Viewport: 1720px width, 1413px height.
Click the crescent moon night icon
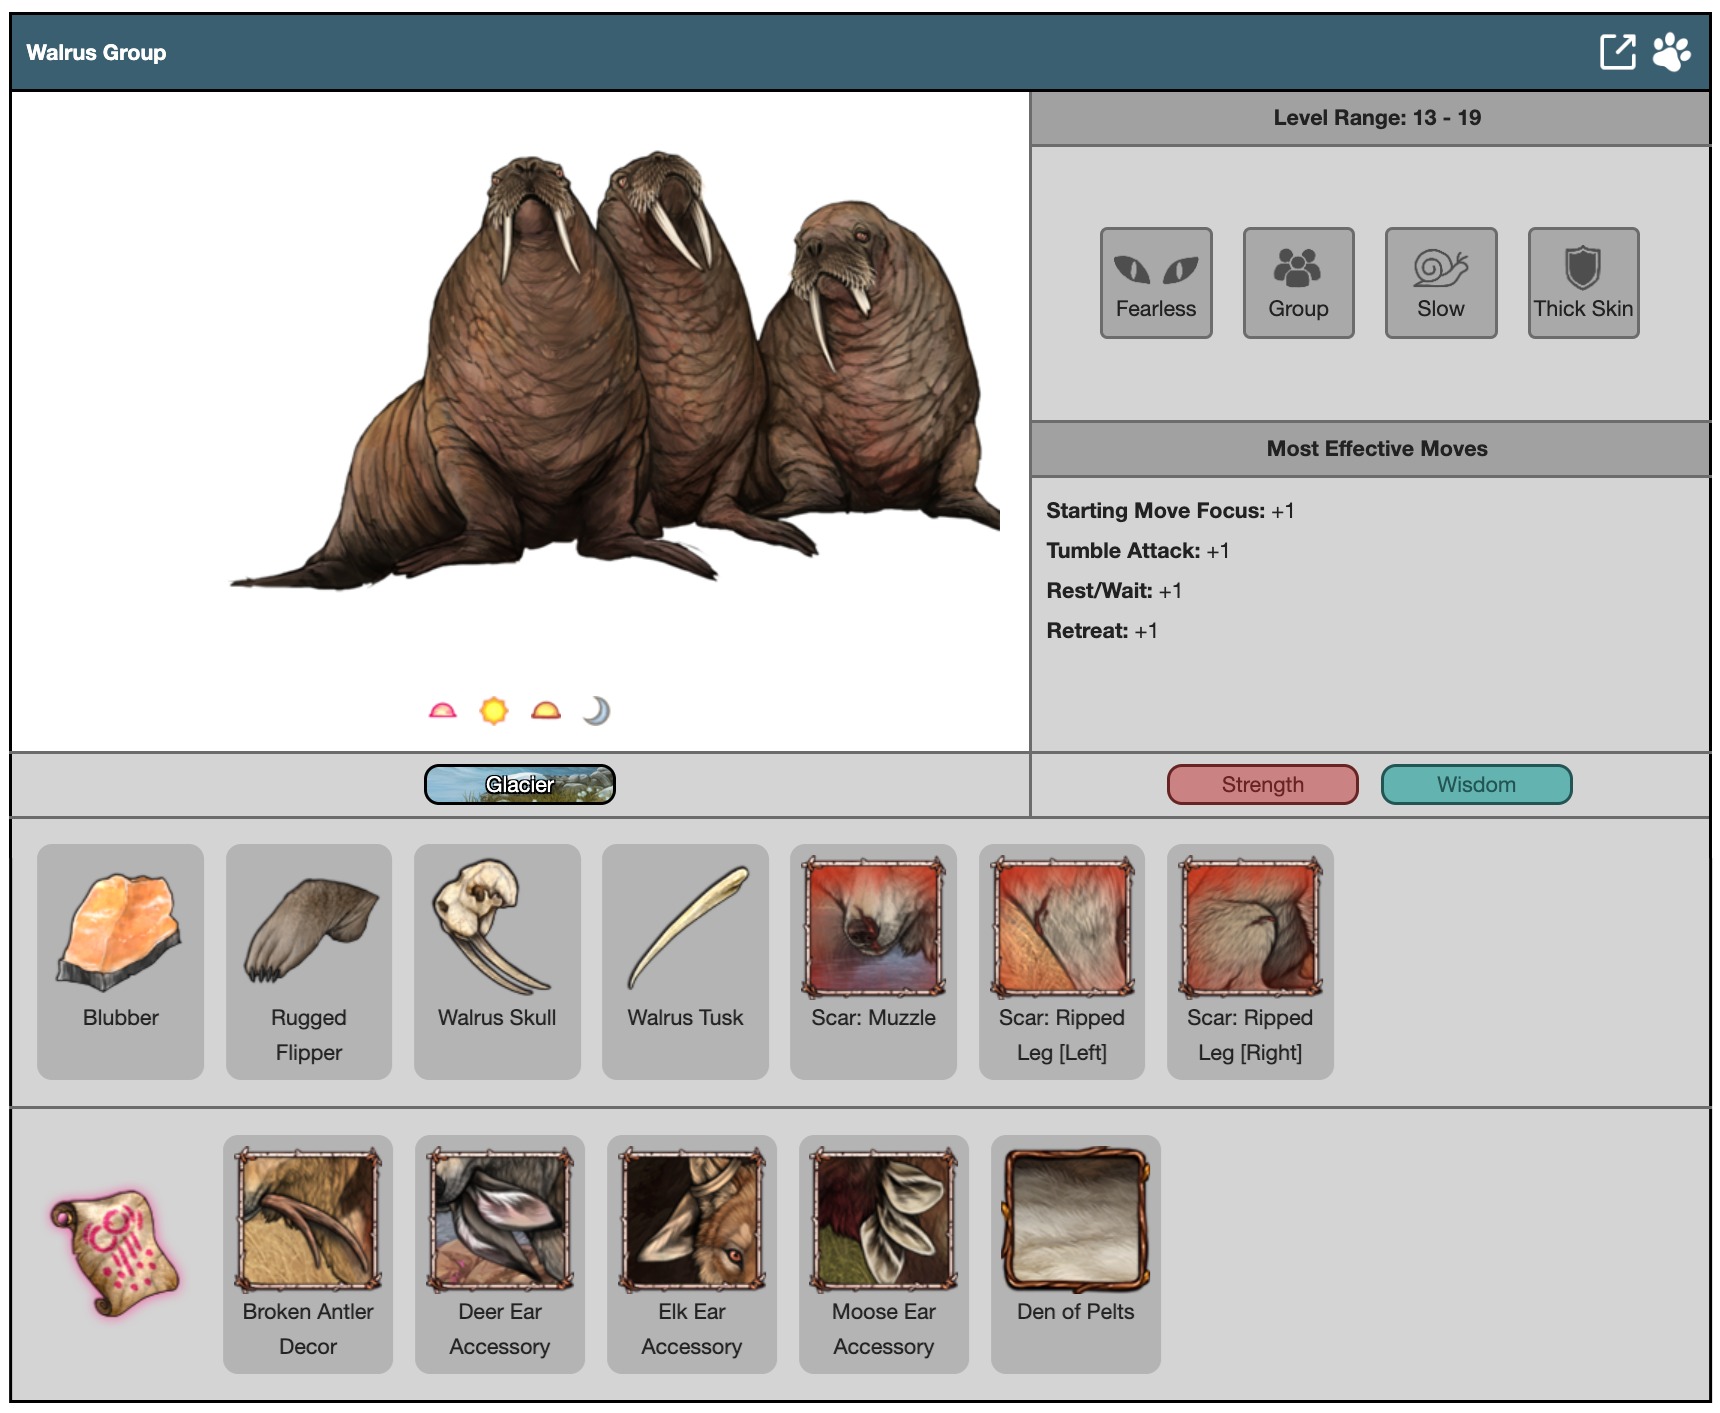pos(596,711)
